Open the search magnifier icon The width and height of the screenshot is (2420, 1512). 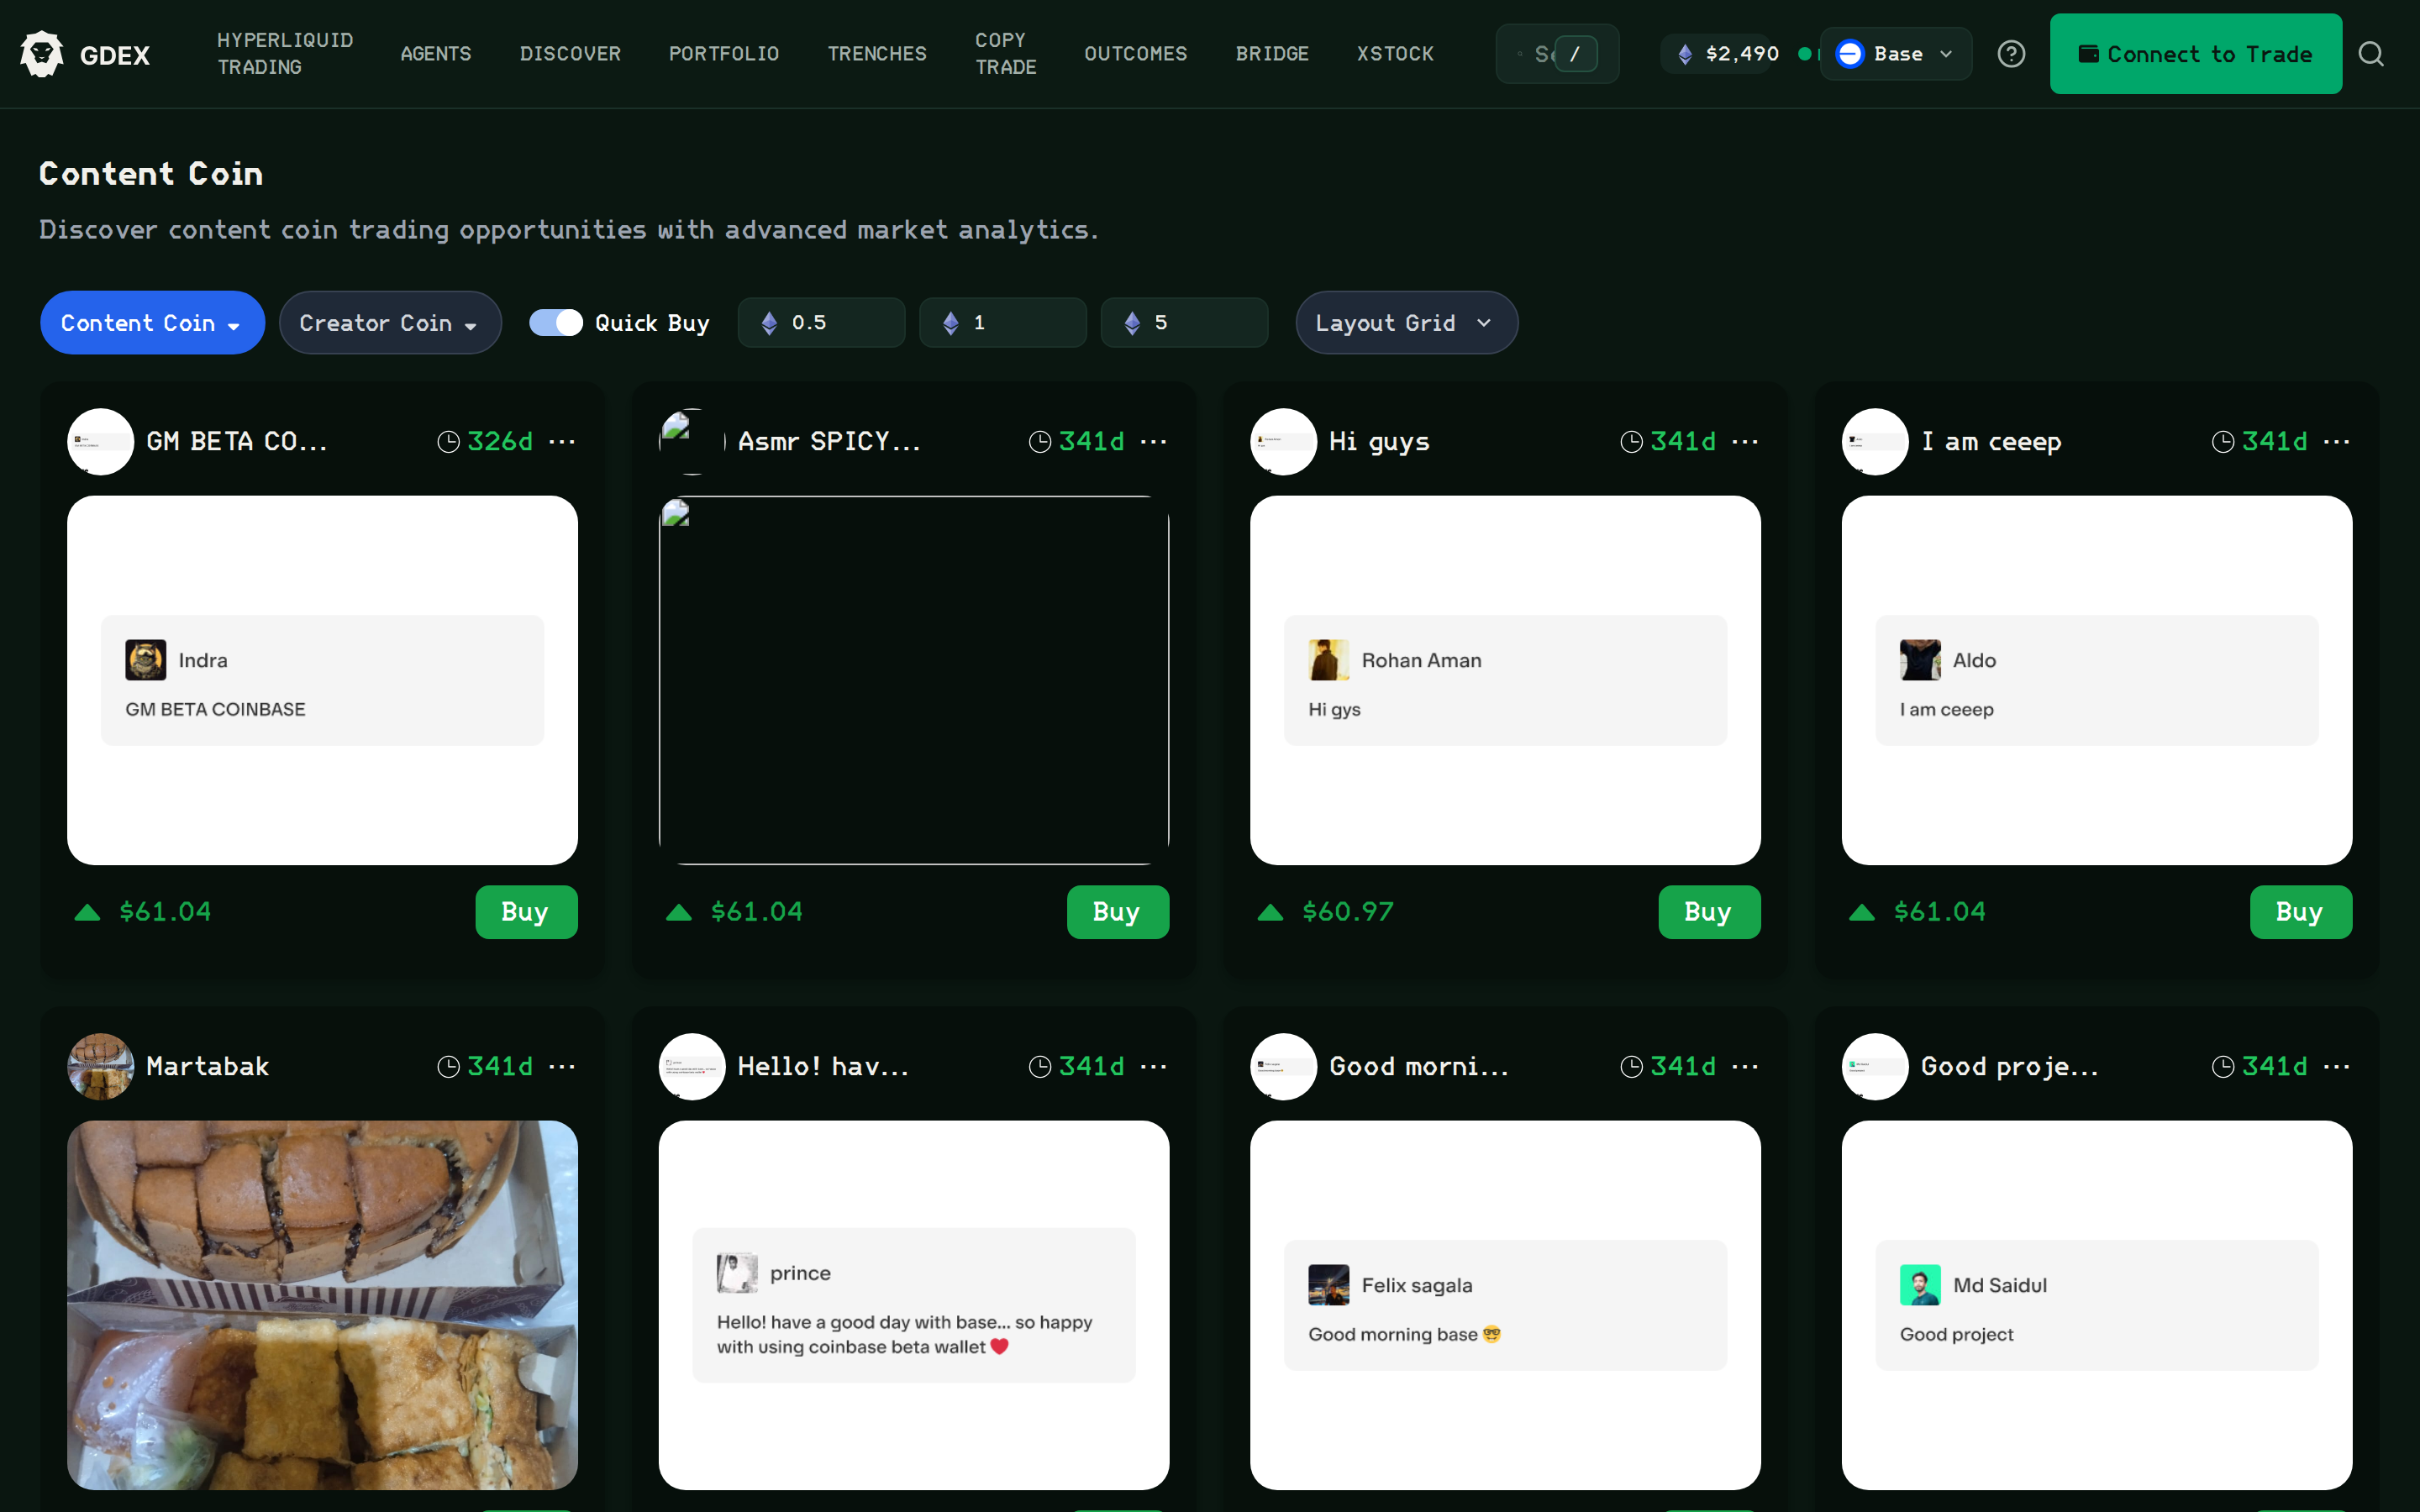tap(2371, 54)
